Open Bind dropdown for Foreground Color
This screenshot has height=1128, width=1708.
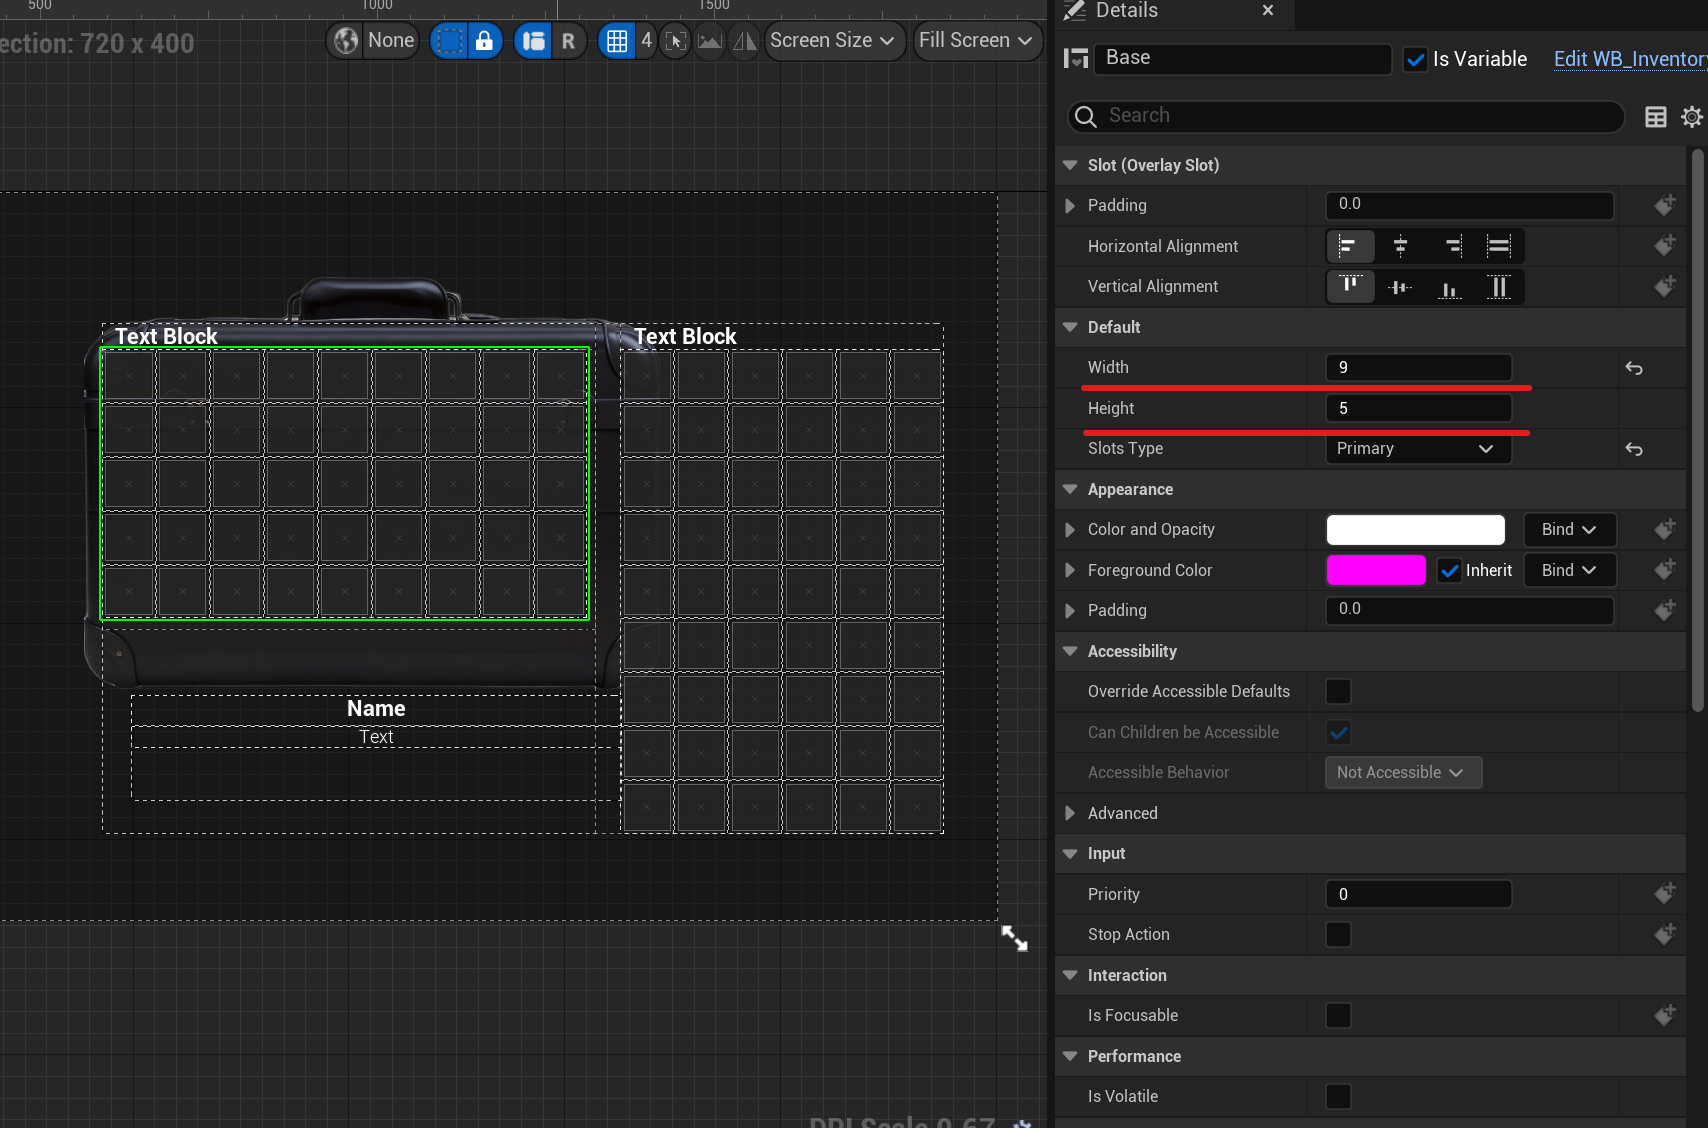coord(1569,570)
